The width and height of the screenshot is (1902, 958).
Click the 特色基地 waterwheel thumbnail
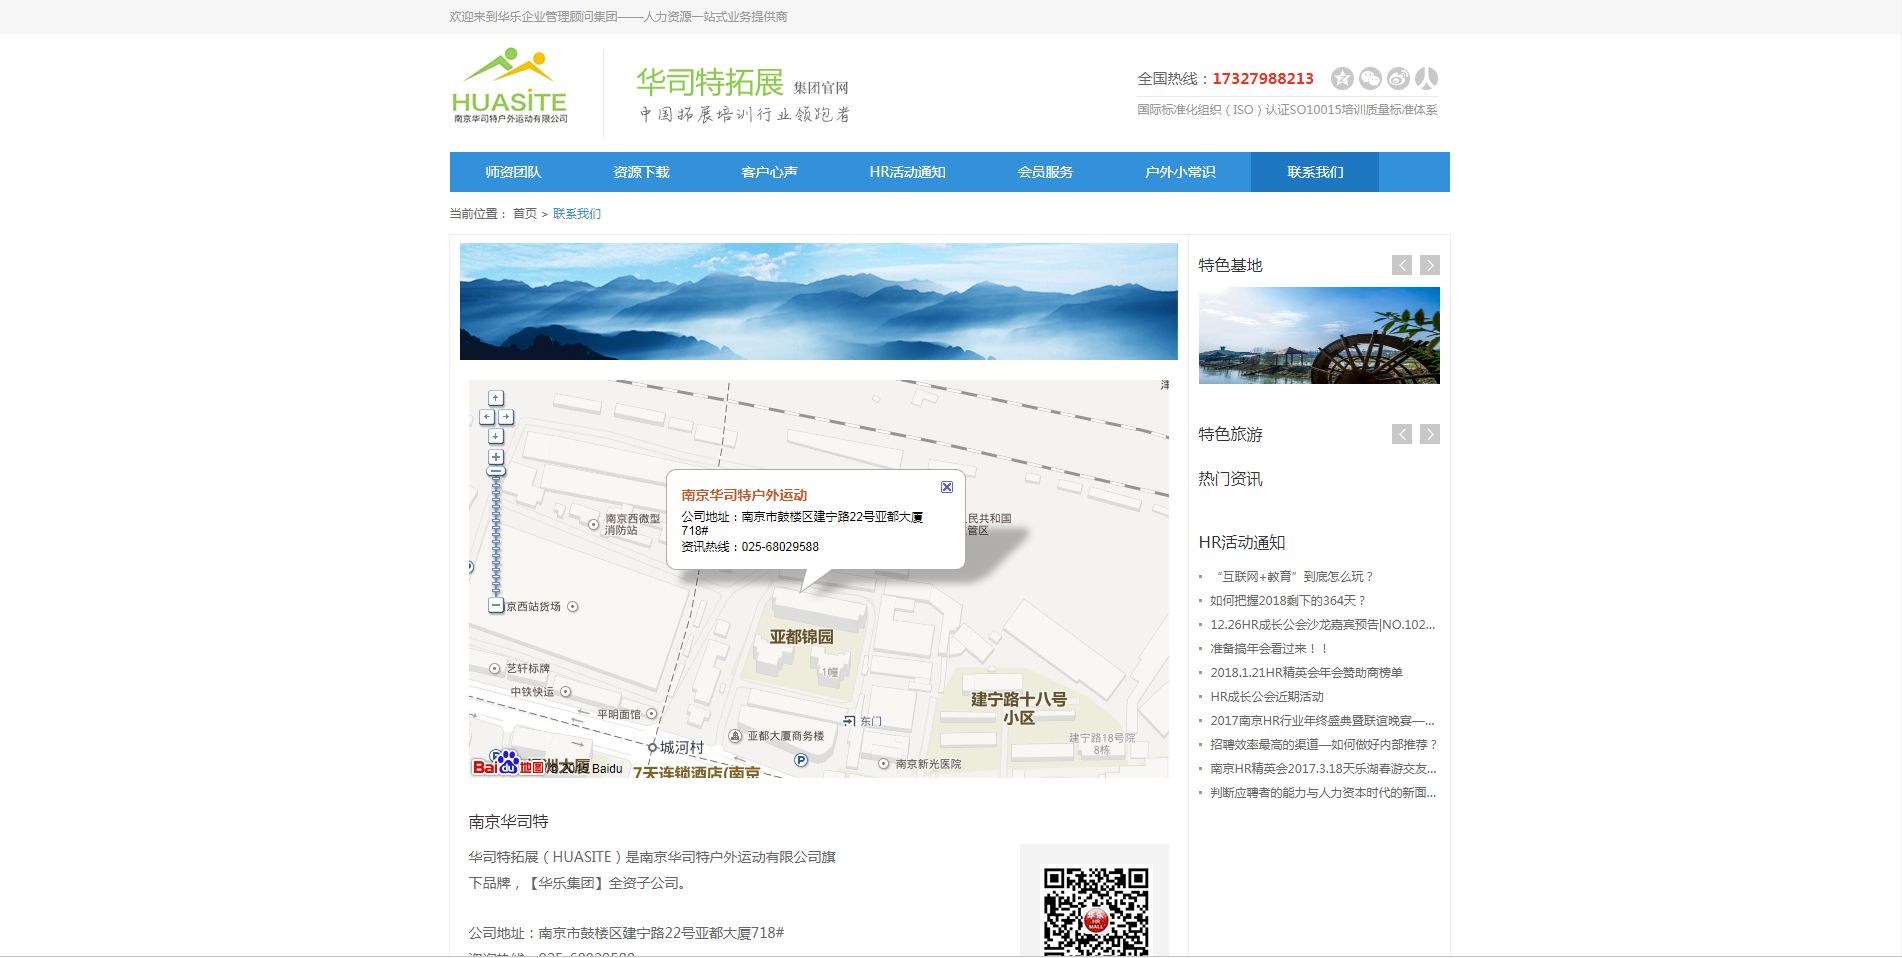1319,335
